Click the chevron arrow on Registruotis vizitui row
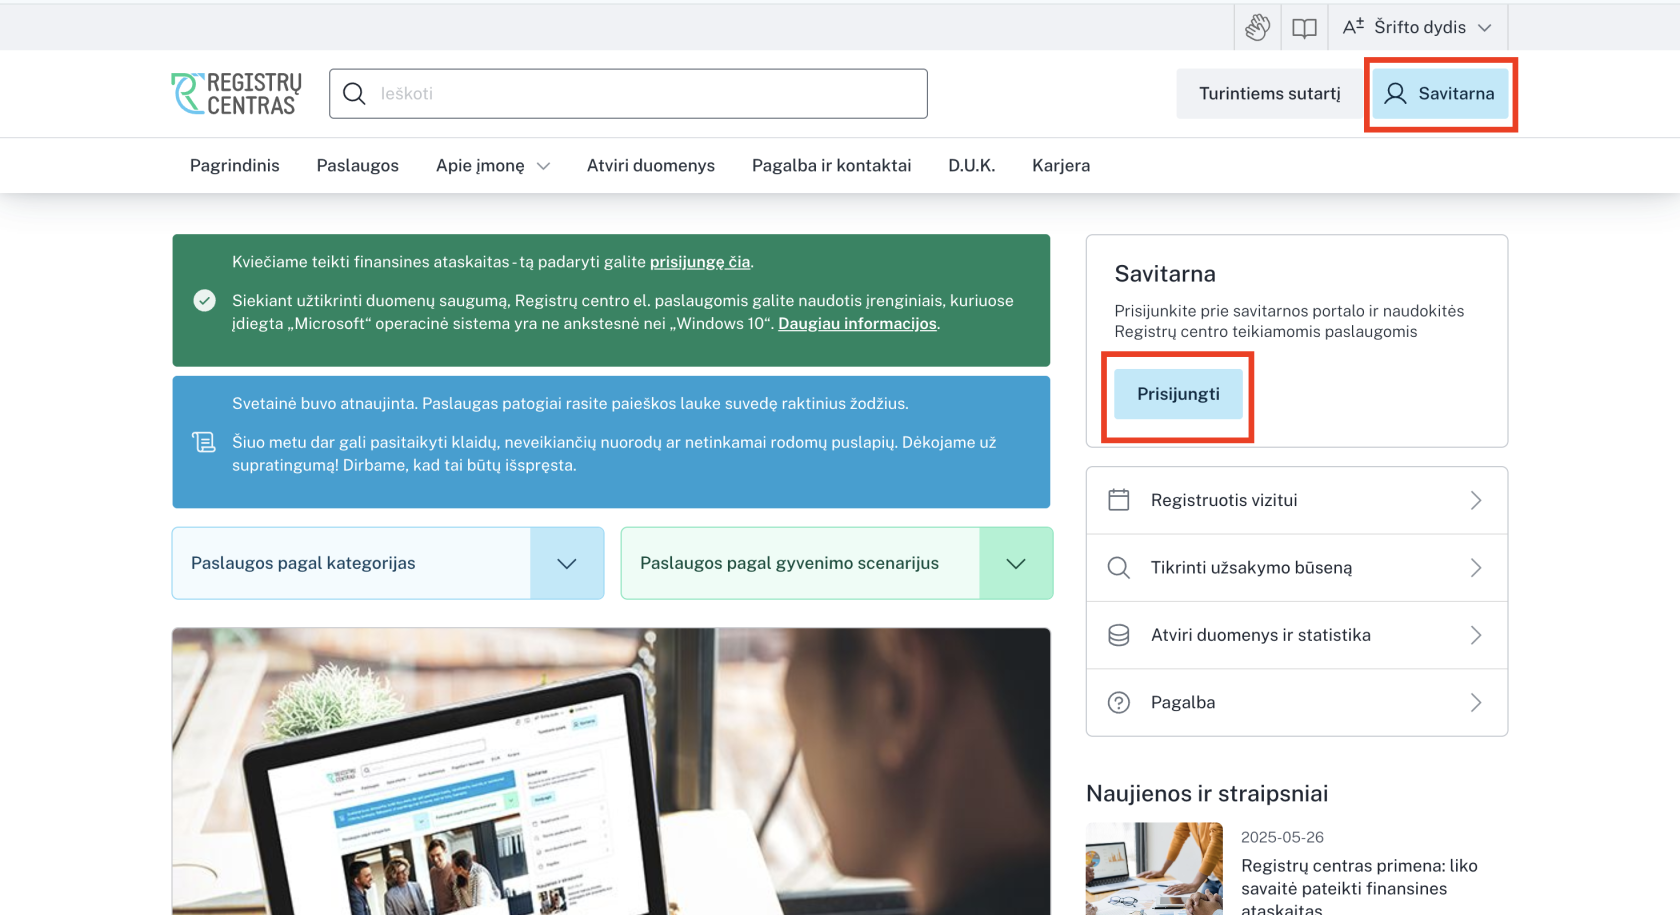1680x915 pixels. (x=1476, y=500)
